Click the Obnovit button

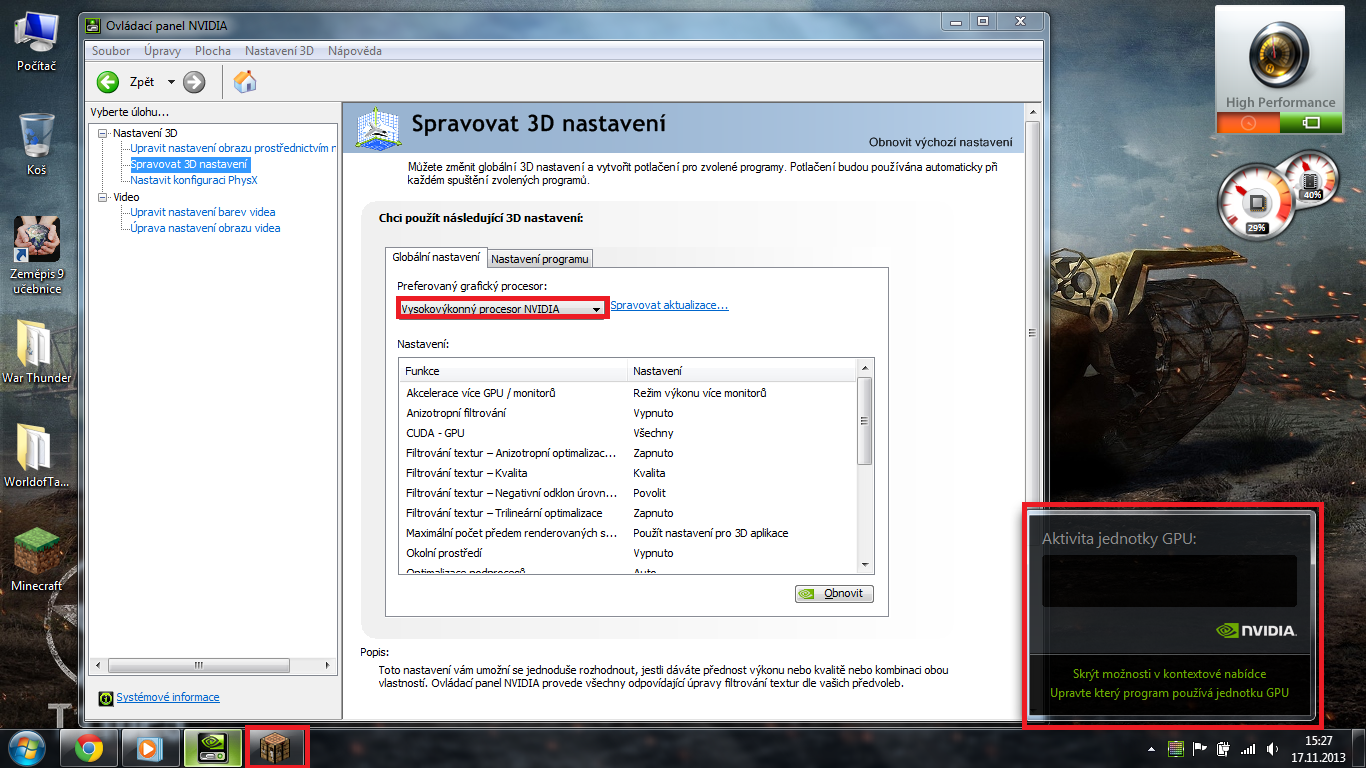(x=834, y=593)
